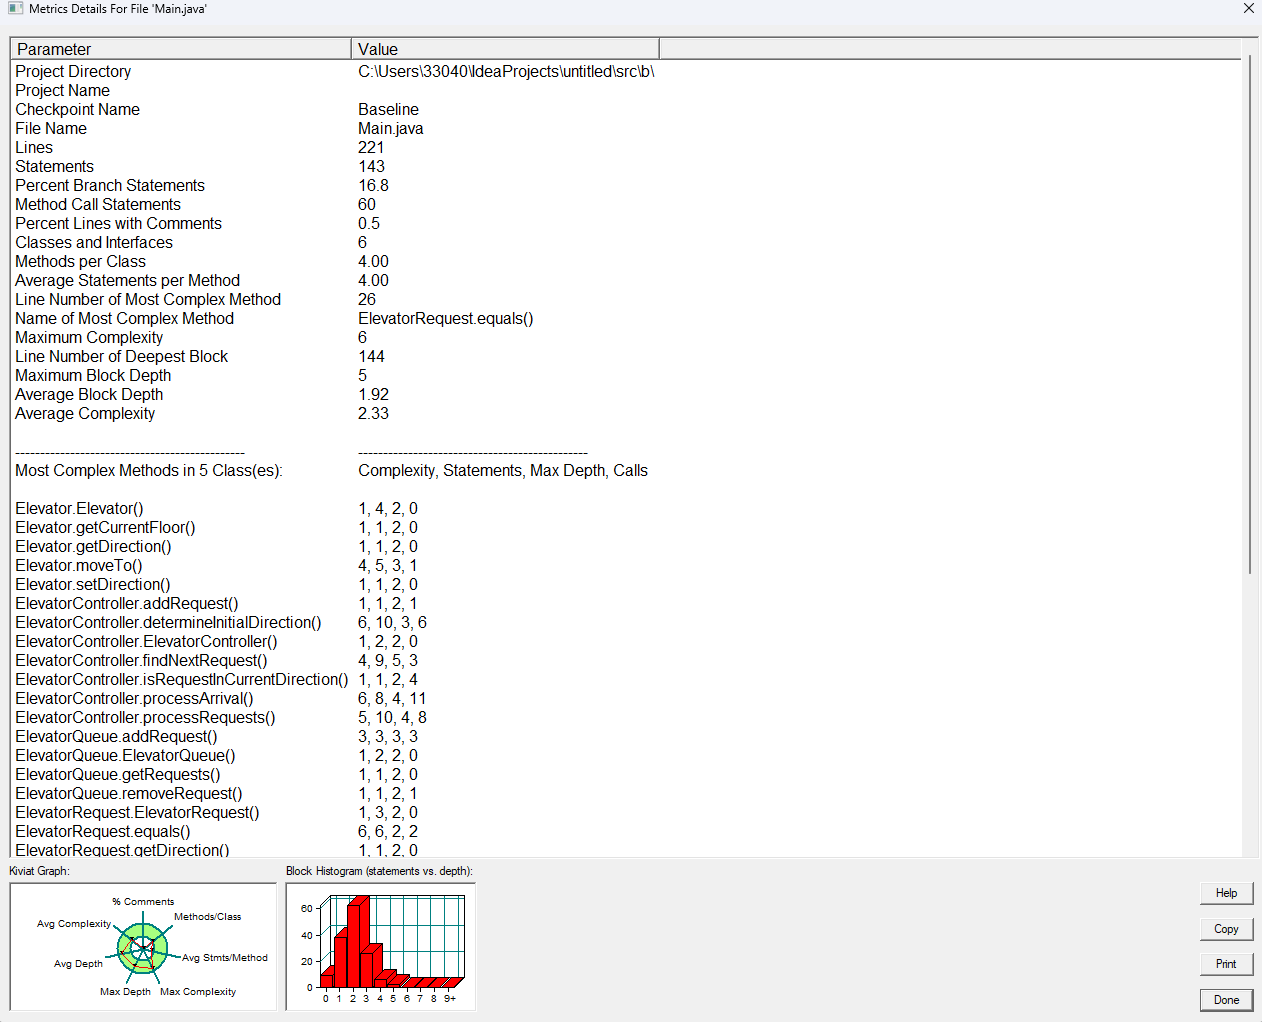The width and height of the screenshot is (1262, 1022).
Task: Select Percent Lines with Comments row
Action: pos(335,224)
